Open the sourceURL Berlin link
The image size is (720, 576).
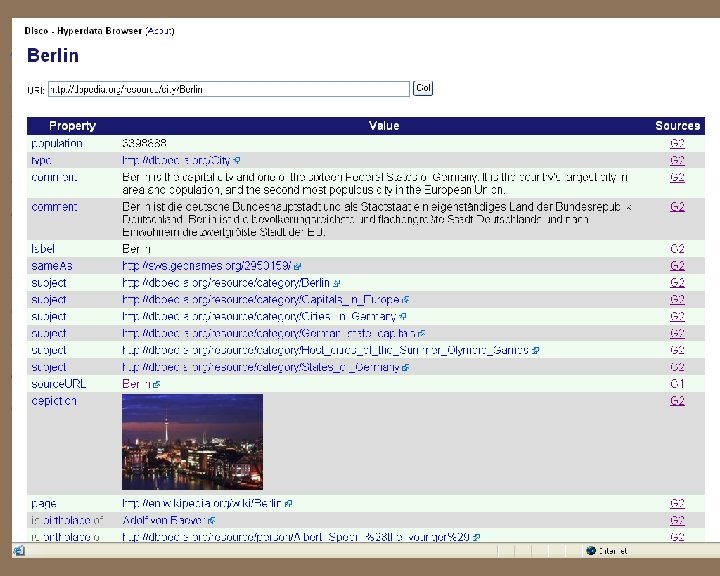tap(136, 384)
